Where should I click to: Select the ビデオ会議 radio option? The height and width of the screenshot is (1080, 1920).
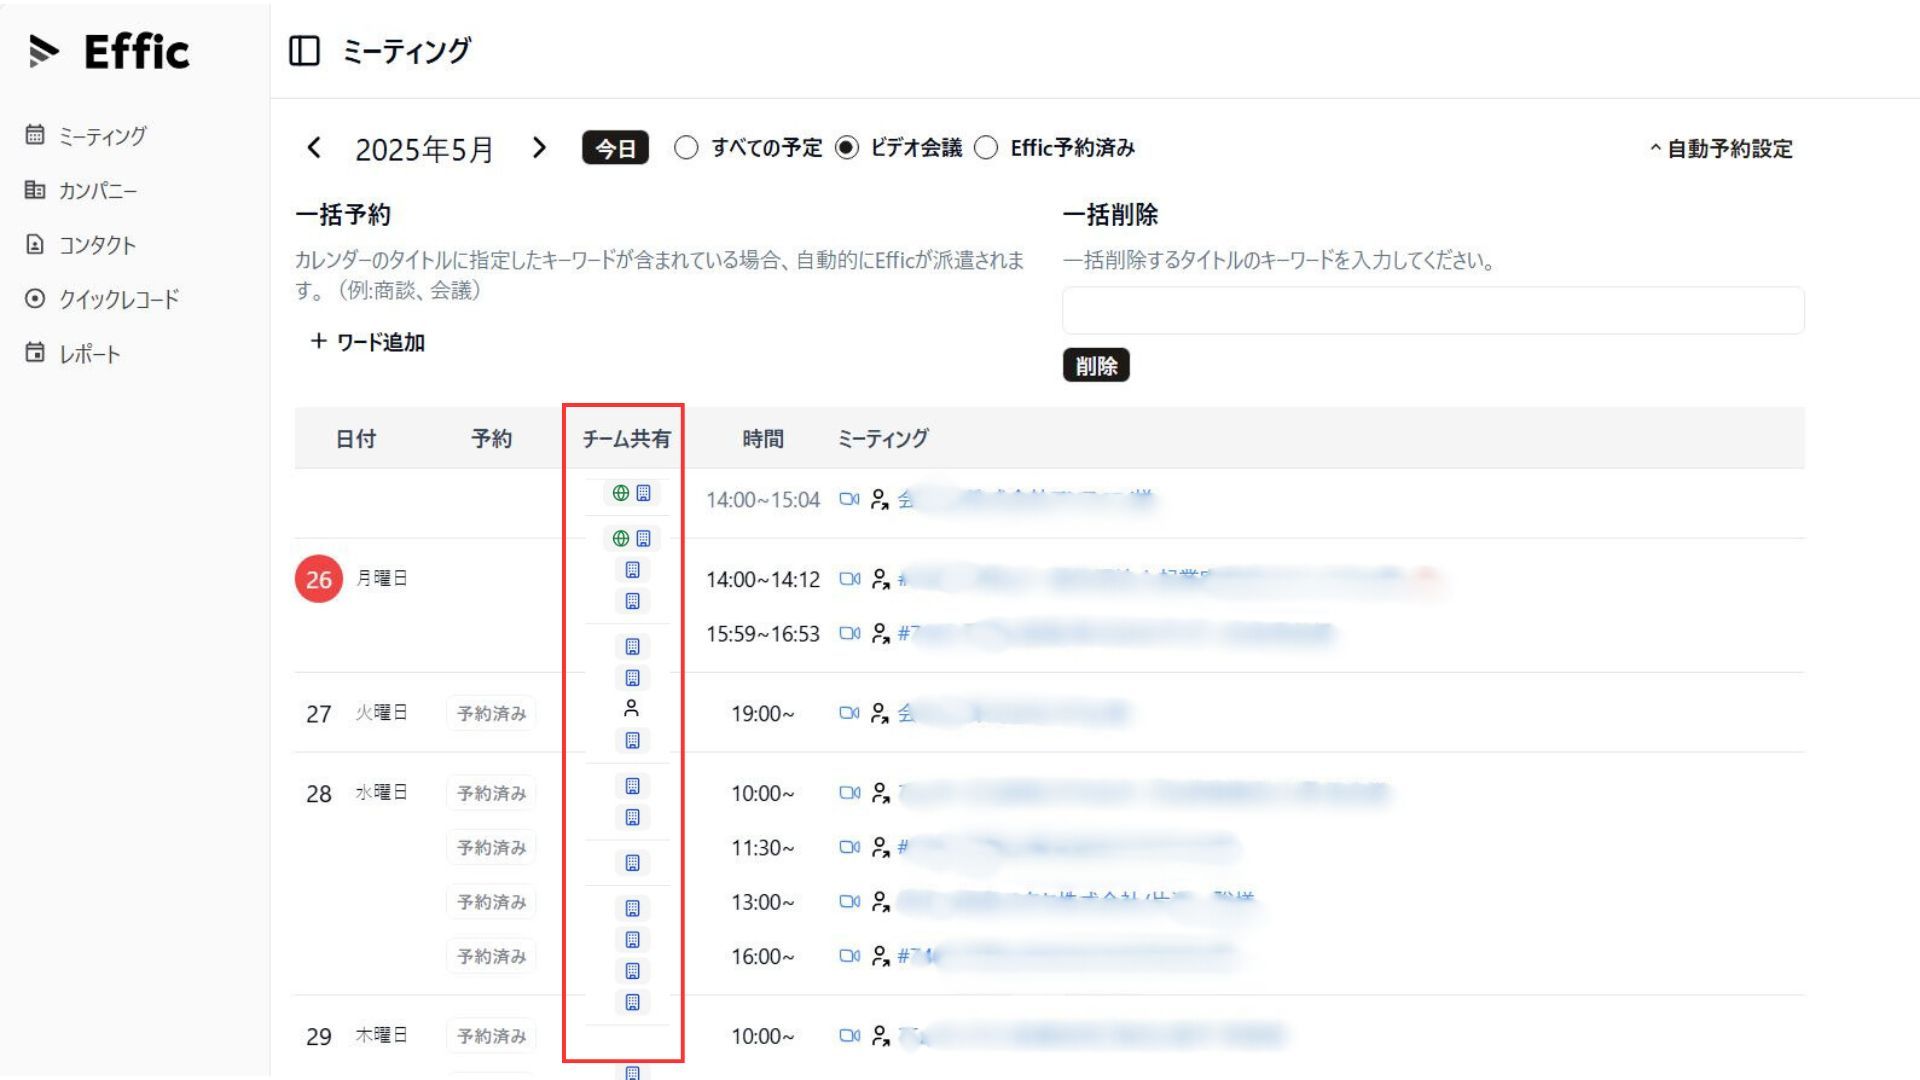[847, 148]
